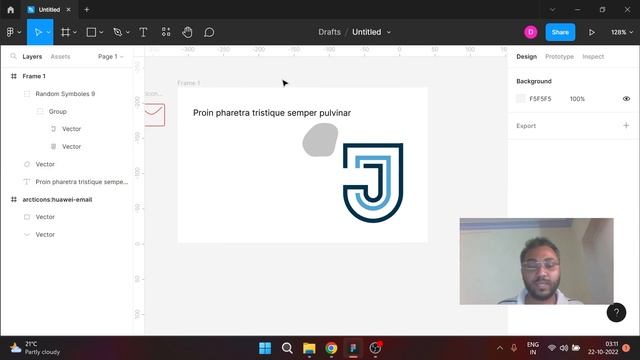Select the Rectangle shape tool
640x360 pixels.
click(x=91, y=32)
